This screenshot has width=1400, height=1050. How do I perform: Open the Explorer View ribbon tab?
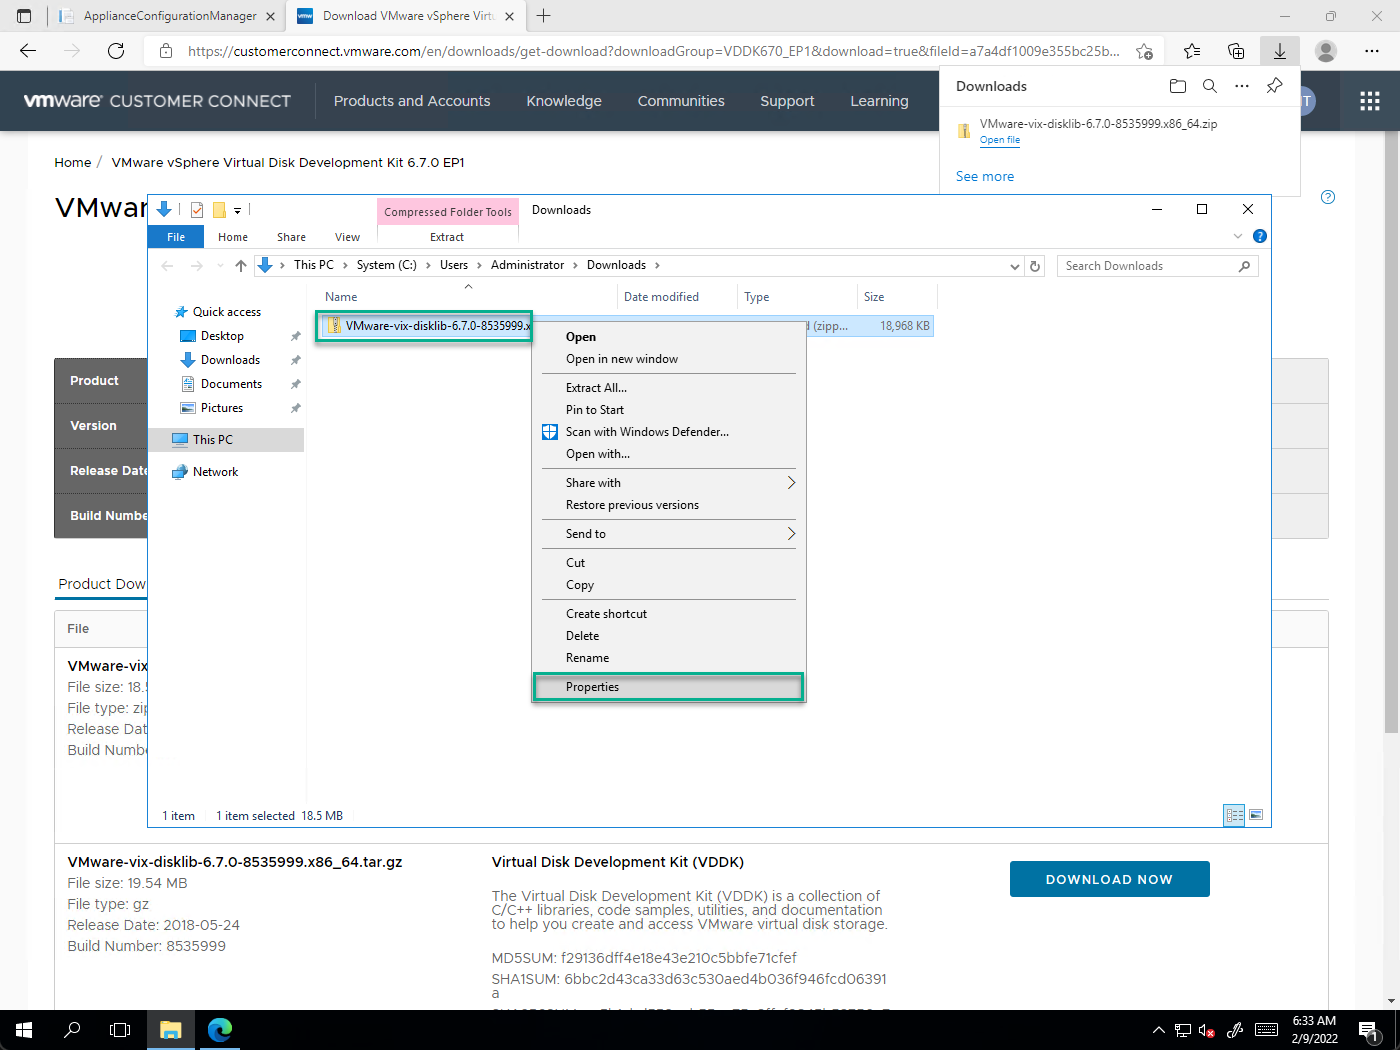tap(347, 237)
